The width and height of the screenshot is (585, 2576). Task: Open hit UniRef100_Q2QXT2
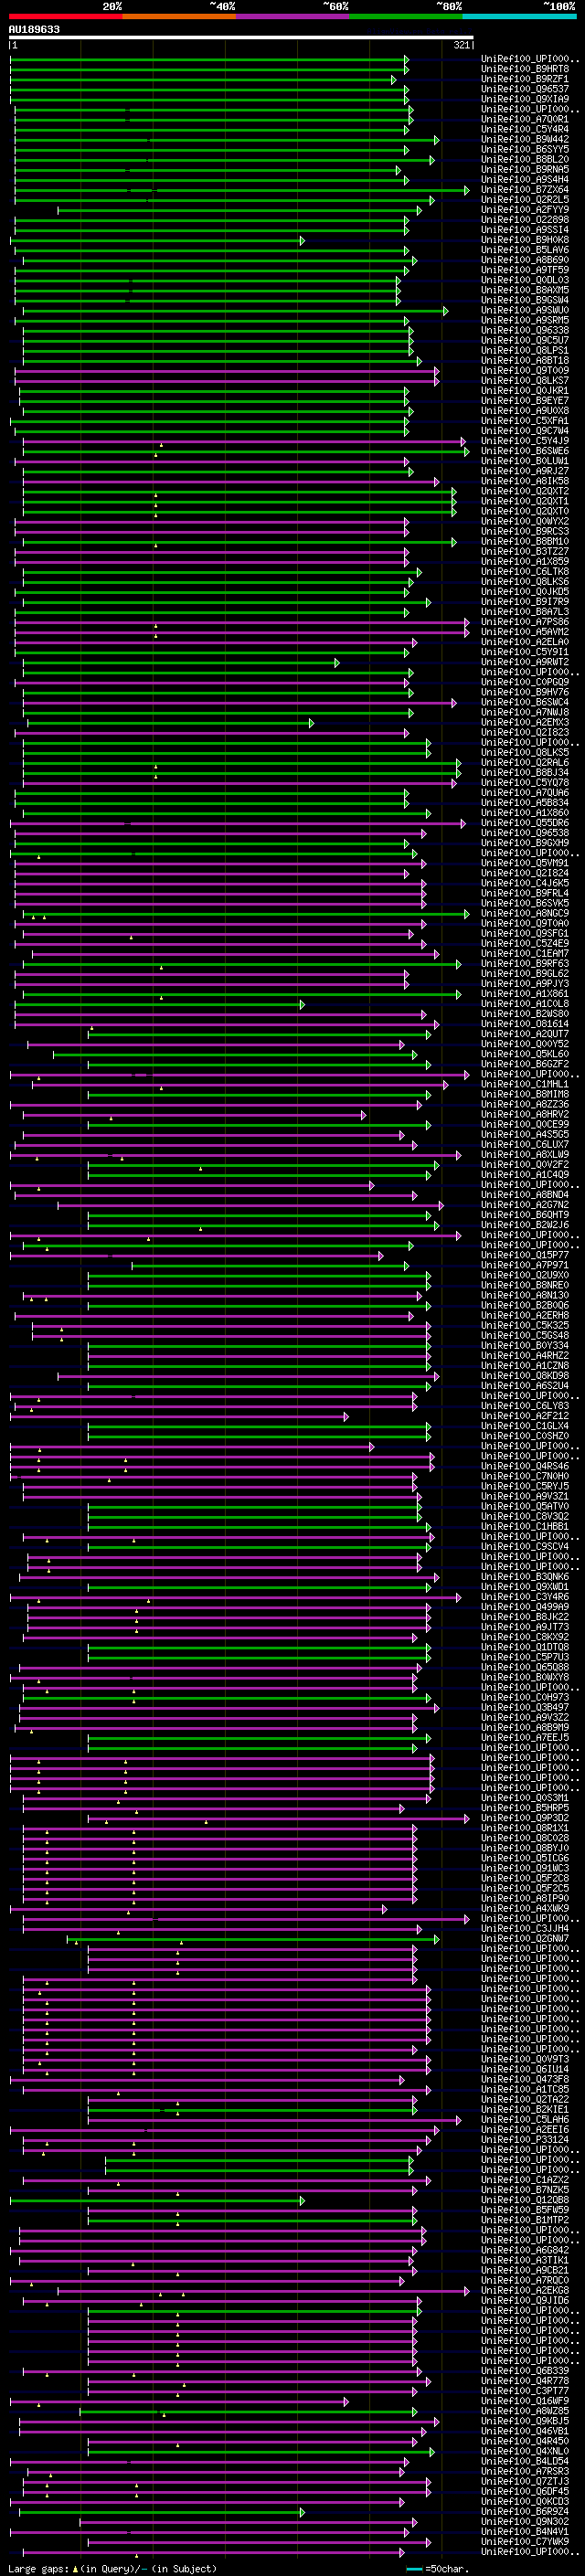pos(525,491)
